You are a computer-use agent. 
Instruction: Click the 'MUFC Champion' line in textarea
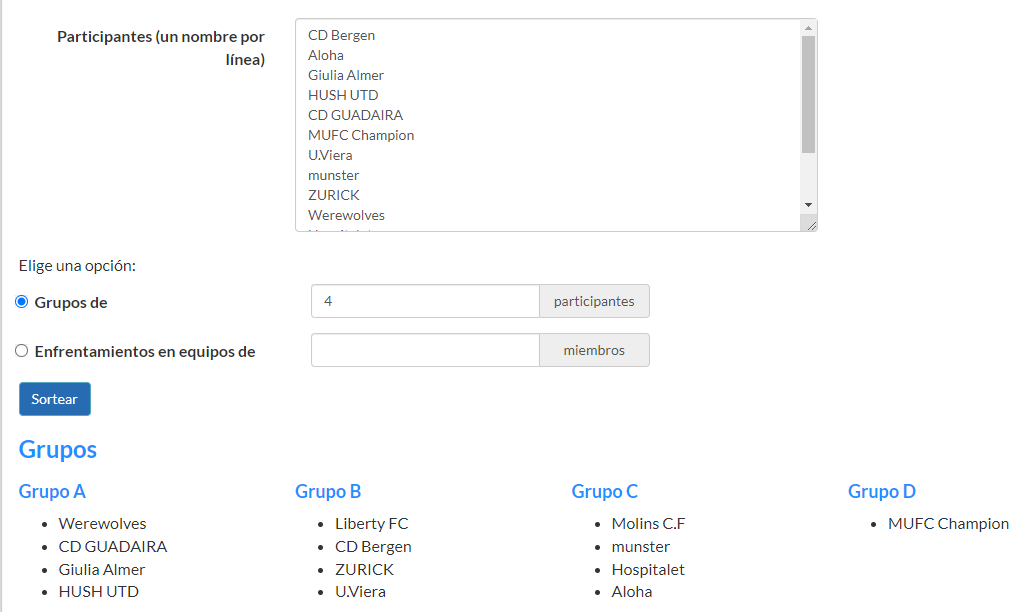361,135
